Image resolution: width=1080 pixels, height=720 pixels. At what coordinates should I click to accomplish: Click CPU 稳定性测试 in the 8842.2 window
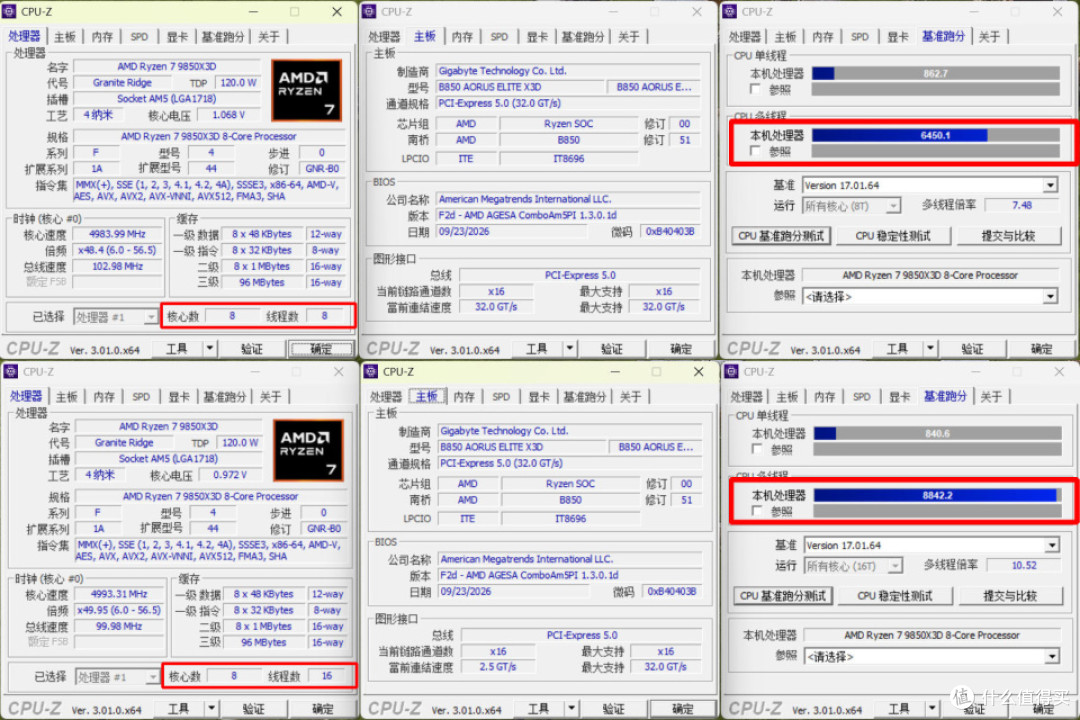point(895,596)
